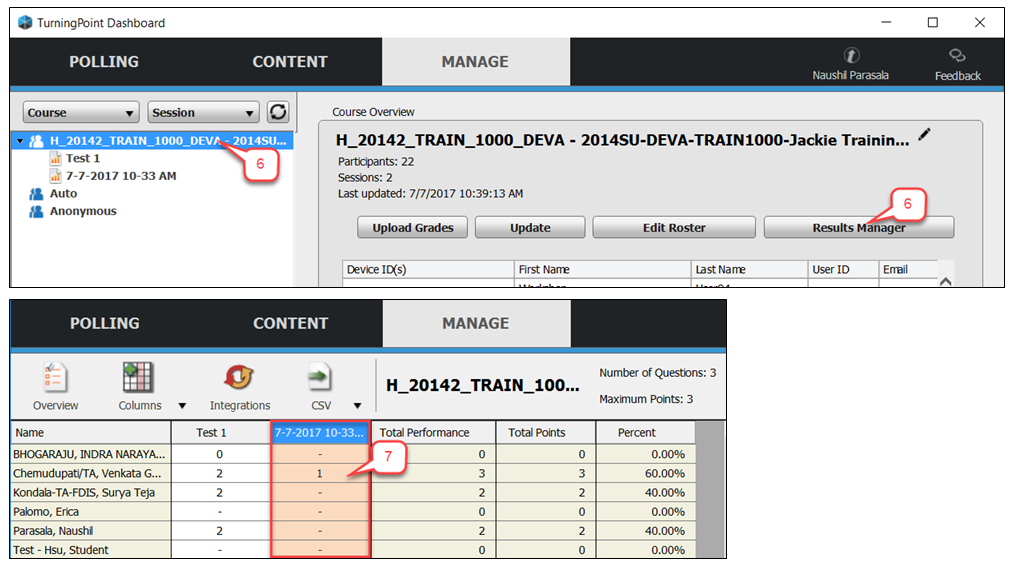Image resolution: width=1011 pixels, height=565 pixels.
Task: Switch to the POLLING tab in the top window
Action: coord(104,61)
